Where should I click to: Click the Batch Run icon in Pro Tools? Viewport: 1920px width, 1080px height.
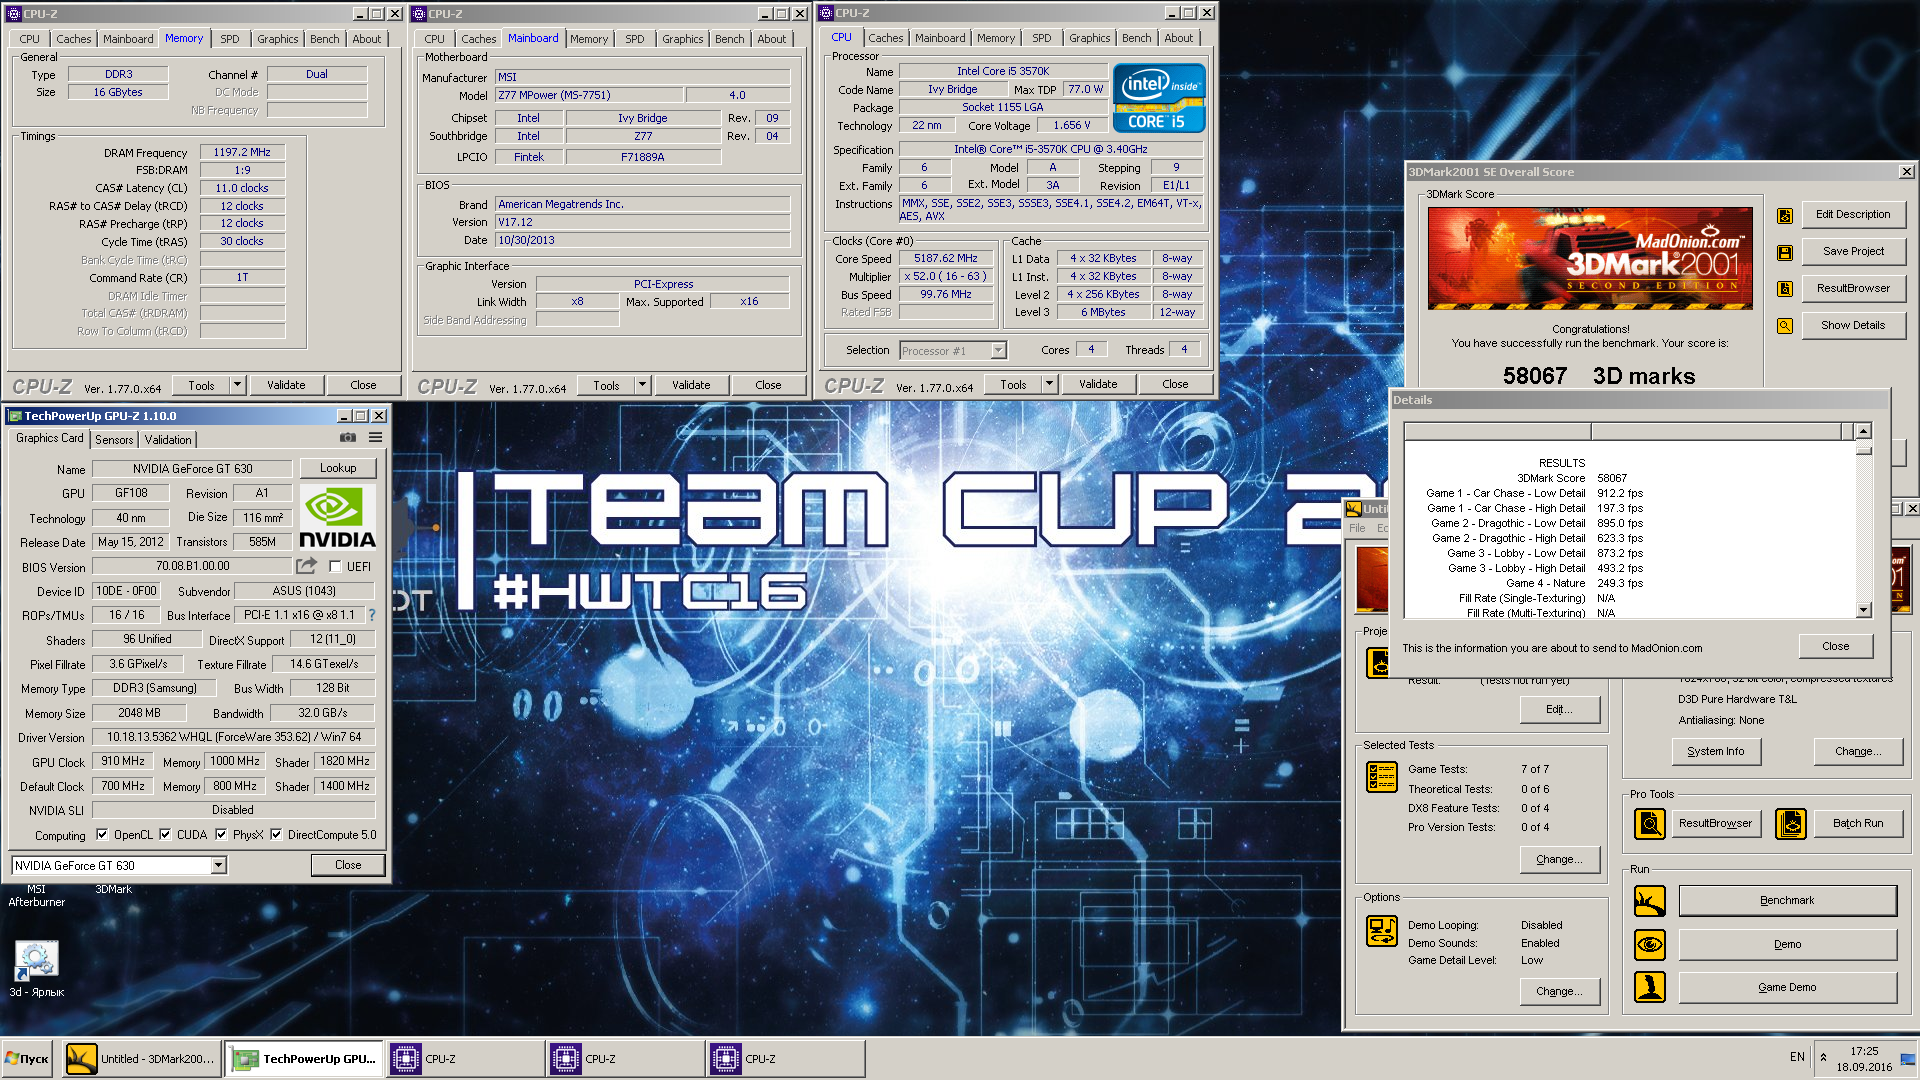(1791, 824)
